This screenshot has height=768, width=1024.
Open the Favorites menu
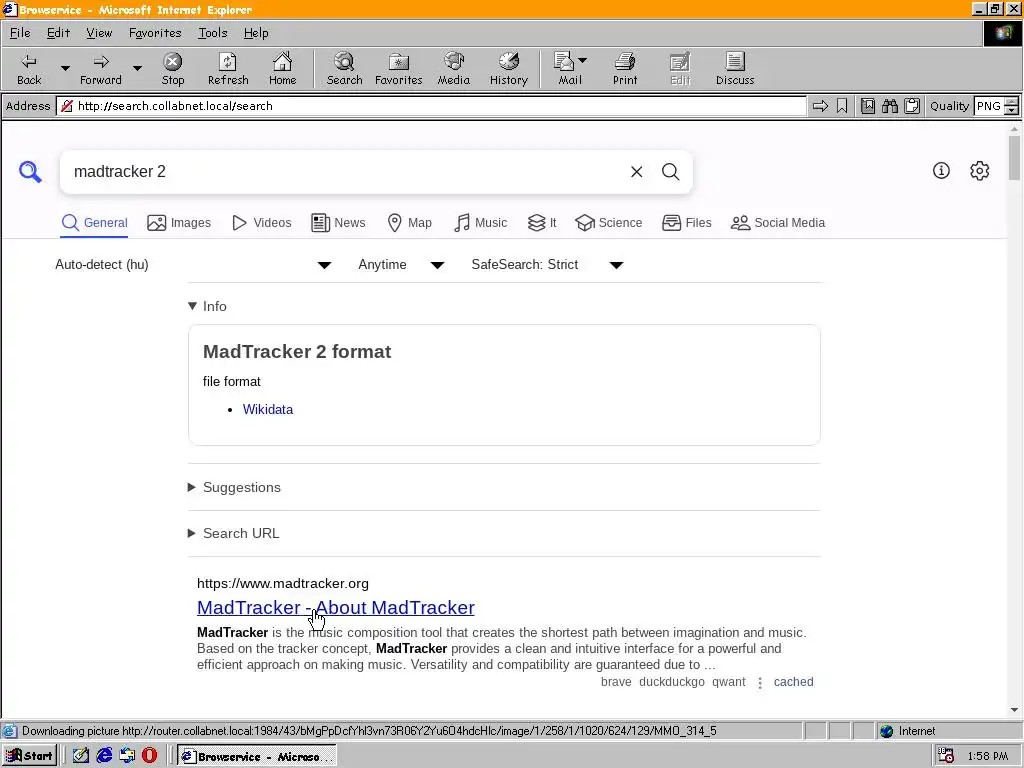tap(155, 33)
